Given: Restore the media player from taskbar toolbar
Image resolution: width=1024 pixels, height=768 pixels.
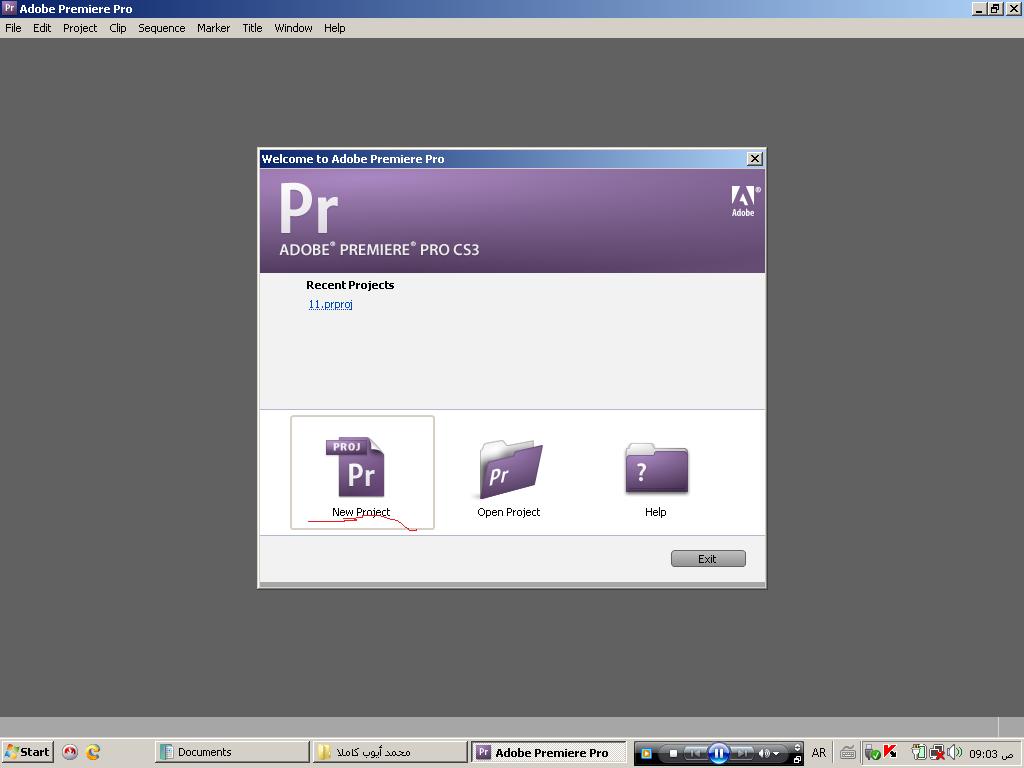Looking at the screenshot, I should (x=797, y=760).
